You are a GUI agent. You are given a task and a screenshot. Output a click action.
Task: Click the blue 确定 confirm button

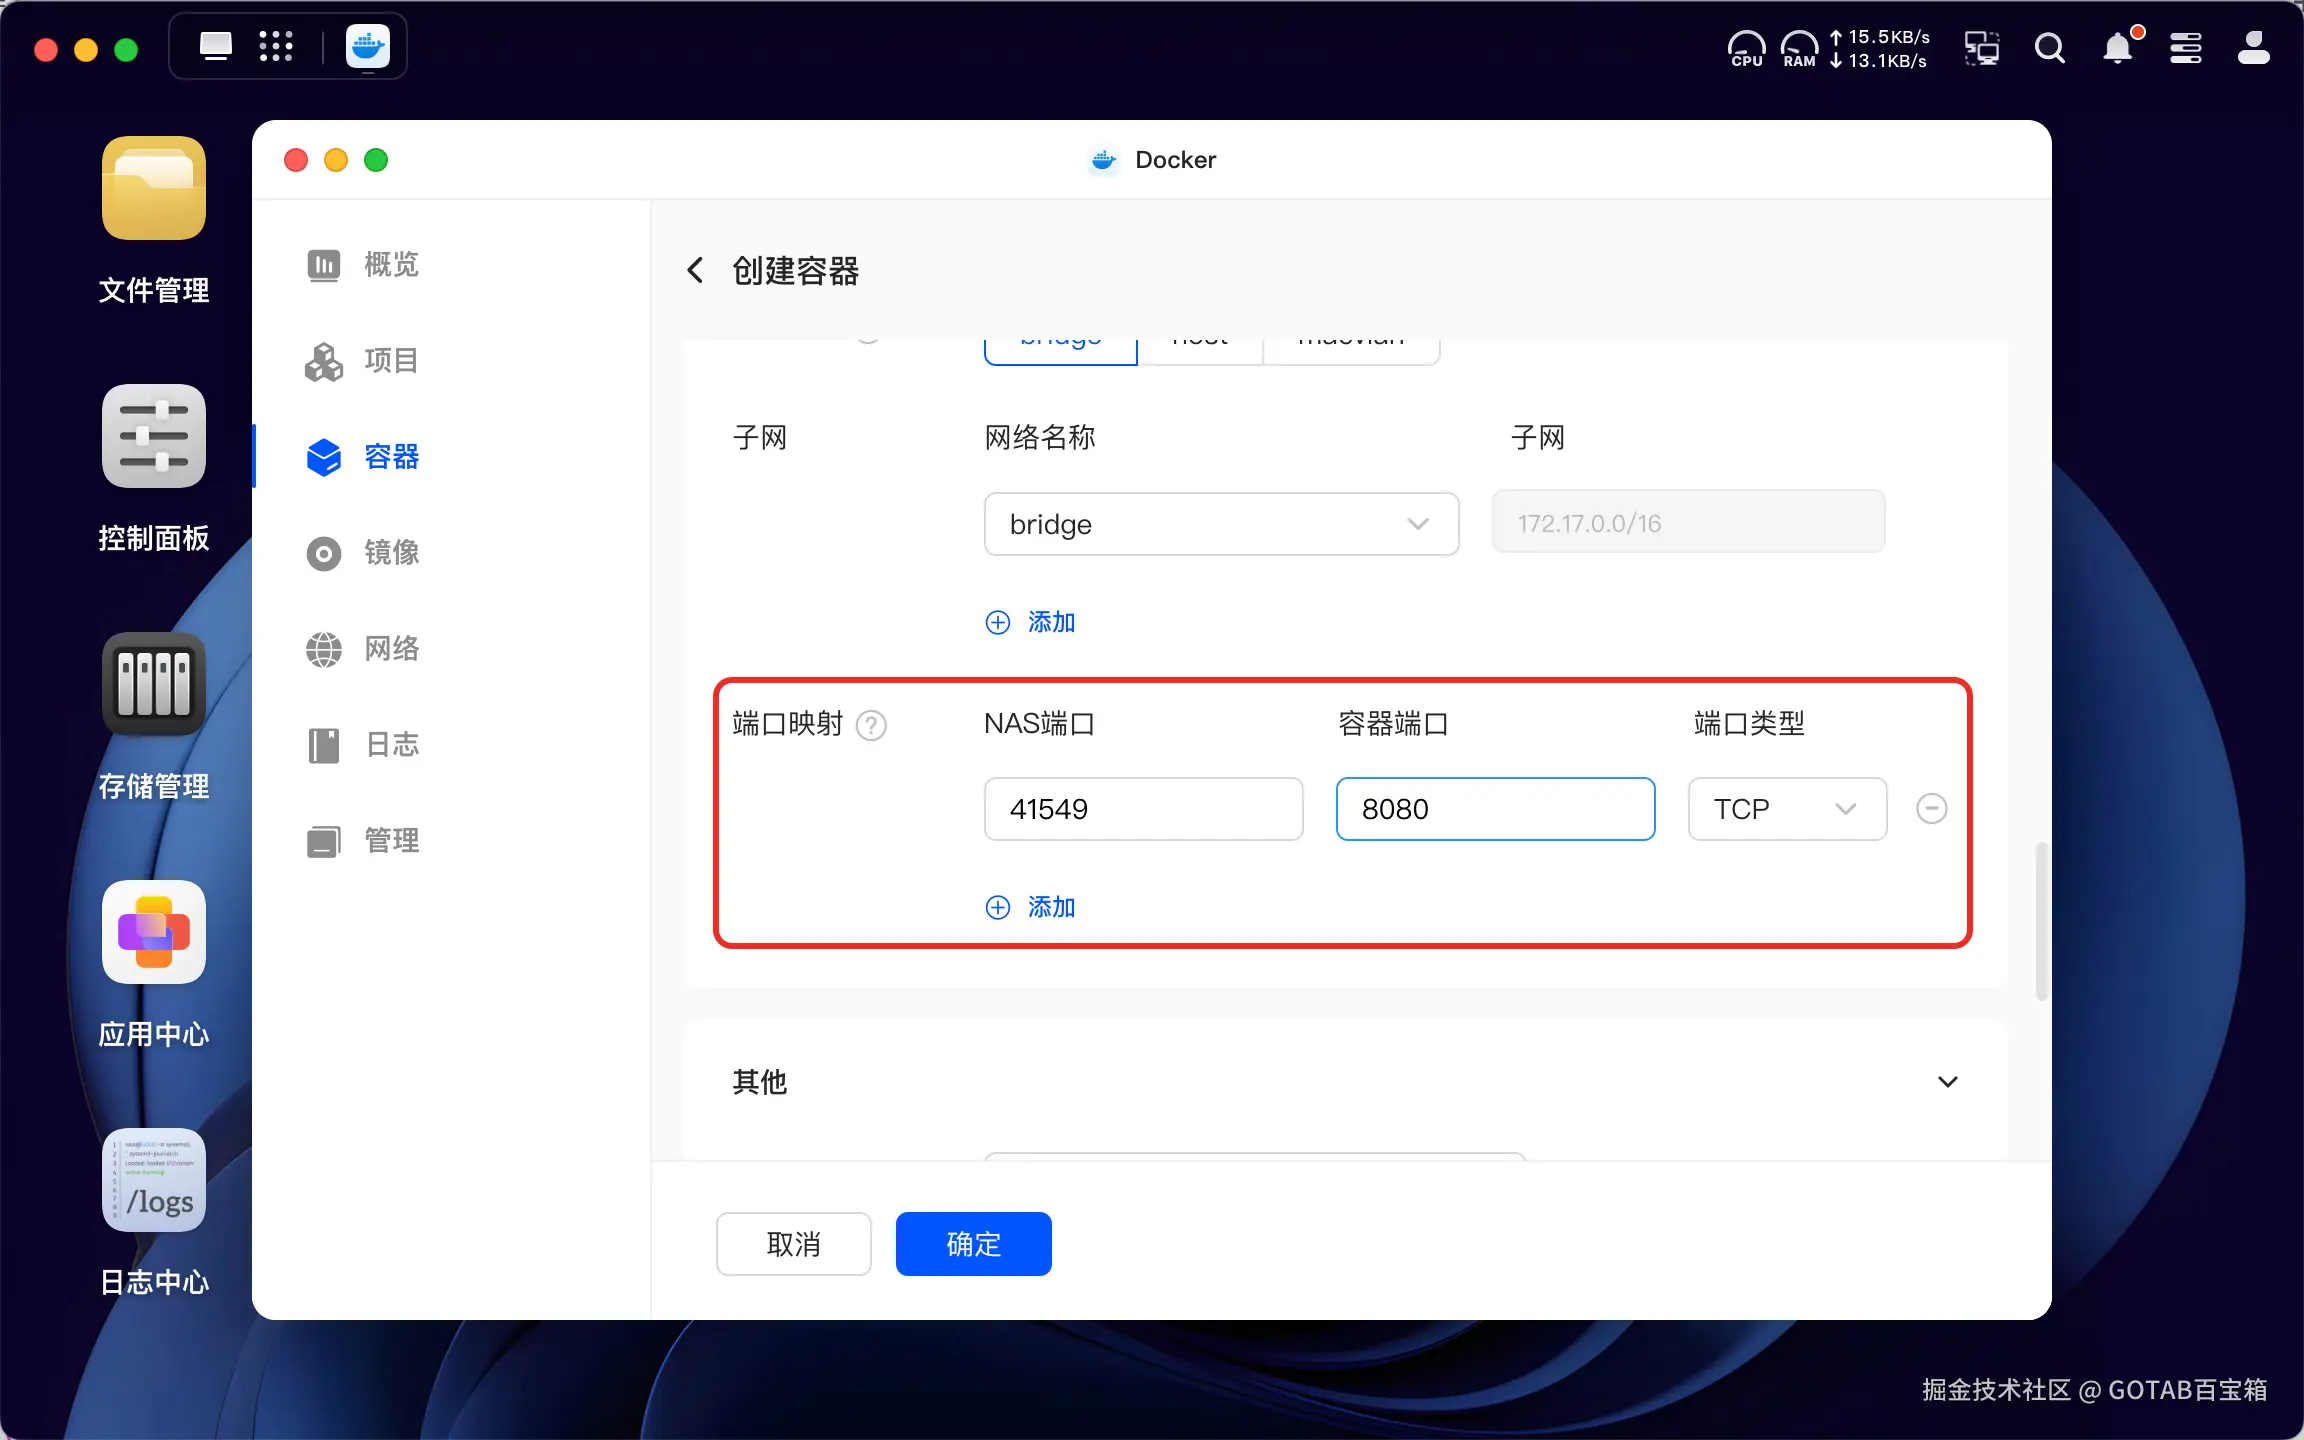pyautogui.click(x=972, y=1244)
